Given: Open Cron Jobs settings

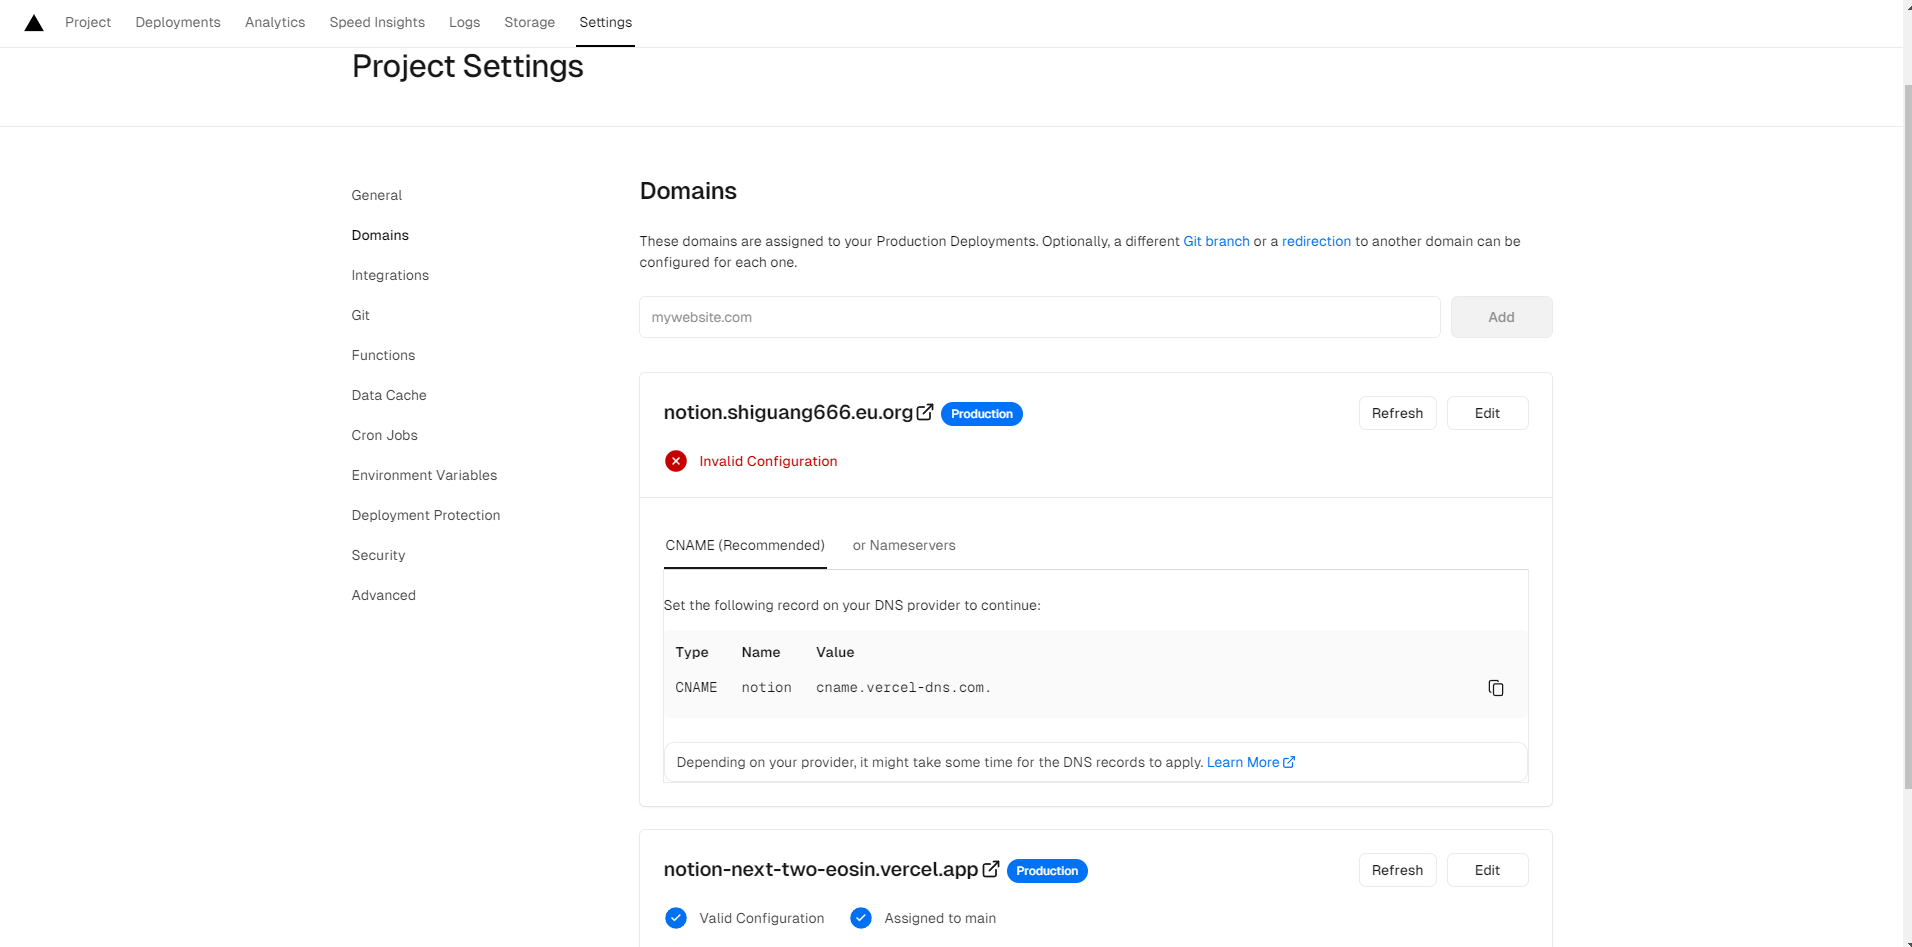Looking at the screenshot, I should [x=385, y=435].
